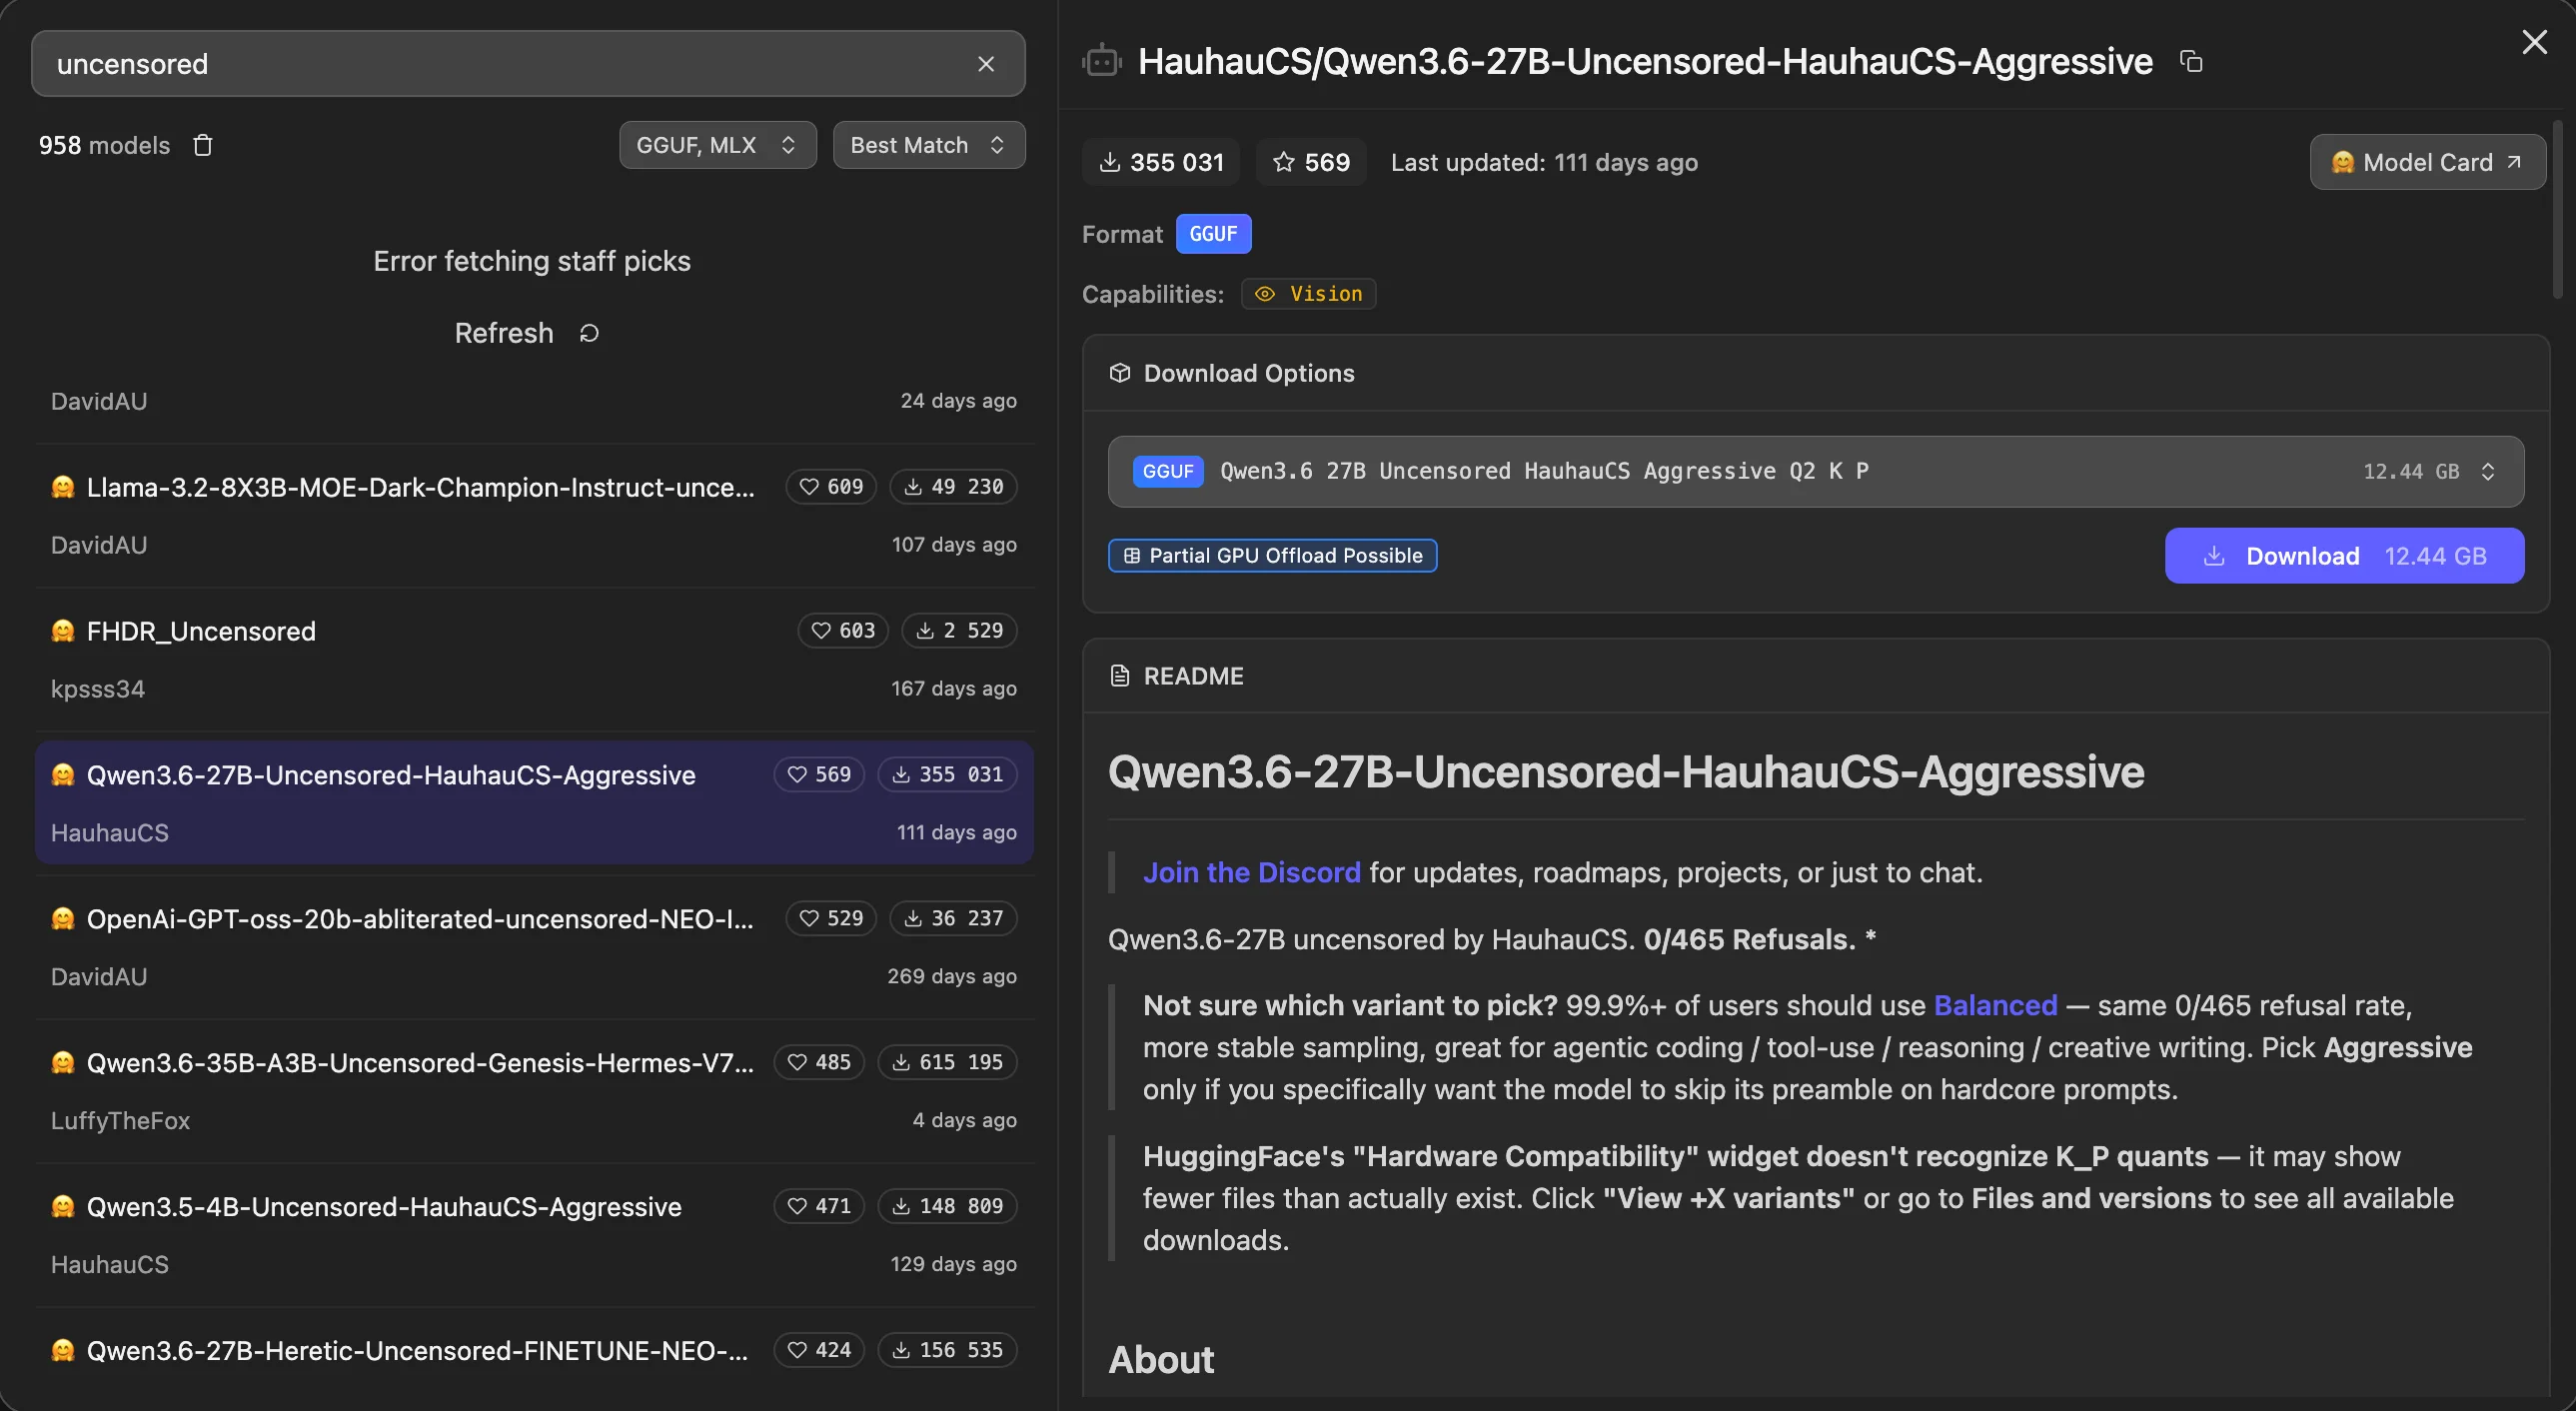Click the heart 529 on OpenAi-GPT-oss-20b row
This screenshot has height=1411, width=2576.
pyautogui.click(x=831, y=919)
